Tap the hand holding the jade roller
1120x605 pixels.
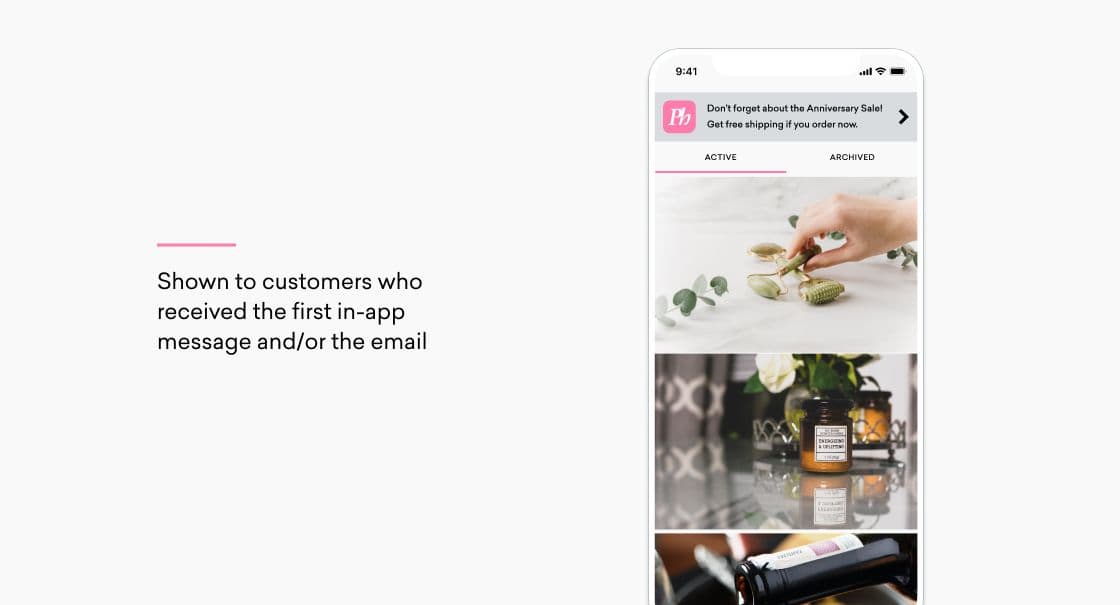click(x=854, y=229)
